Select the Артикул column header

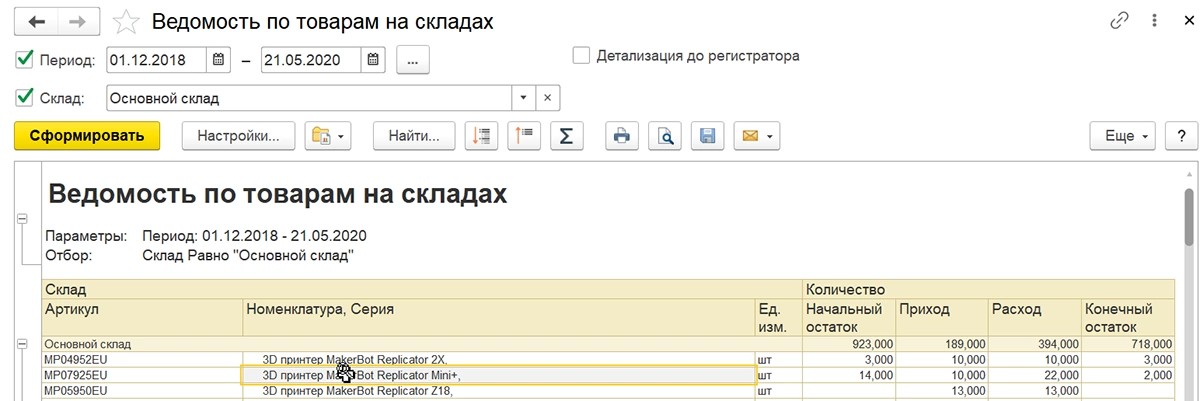coord(142,316)
